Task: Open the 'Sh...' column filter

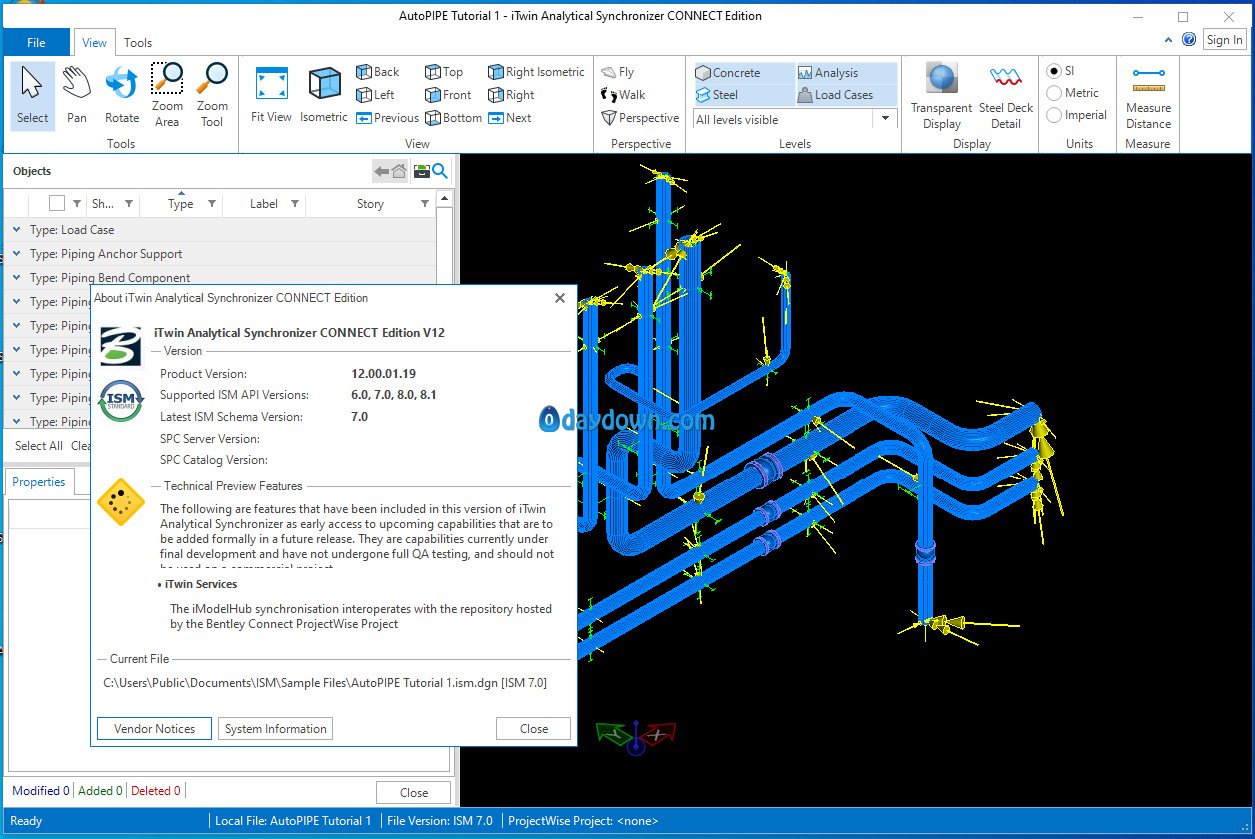Action: click(x=129, y=204)
